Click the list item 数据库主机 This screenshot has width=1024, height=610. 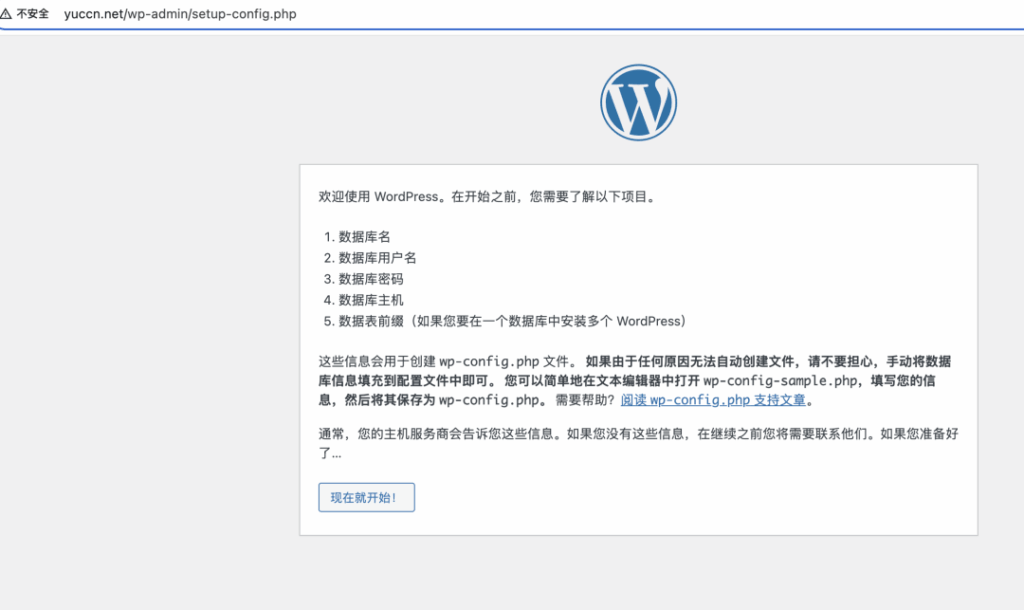pyautogui.click(x=371, y=300)
